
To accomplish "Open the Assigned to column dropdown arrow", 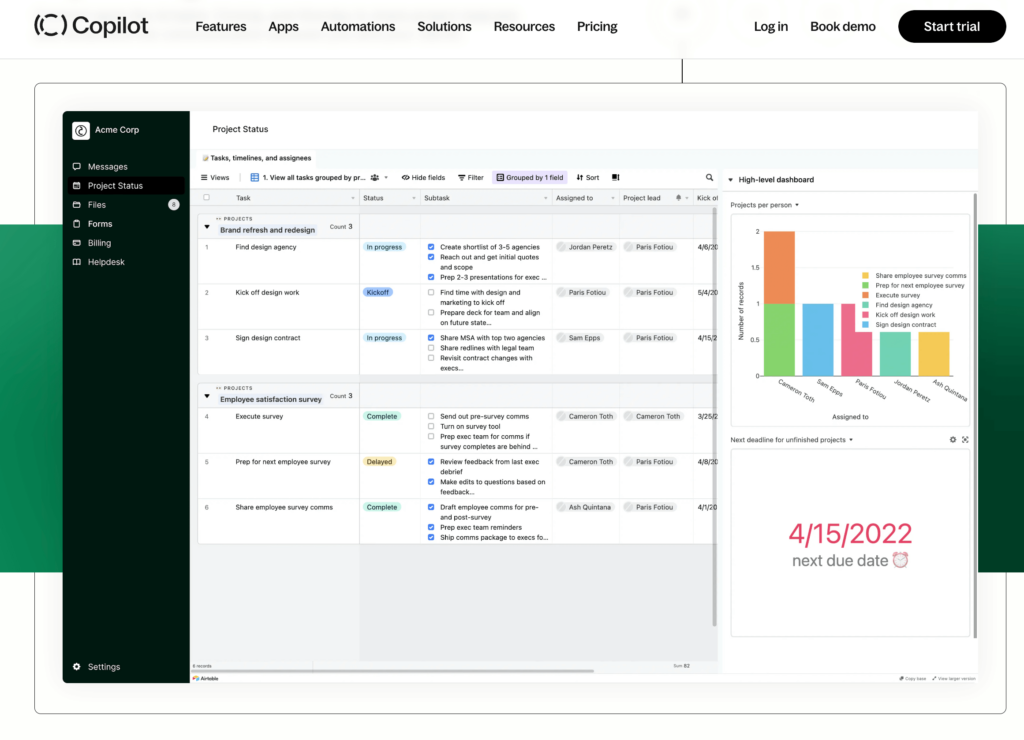I will pos(613,198).
